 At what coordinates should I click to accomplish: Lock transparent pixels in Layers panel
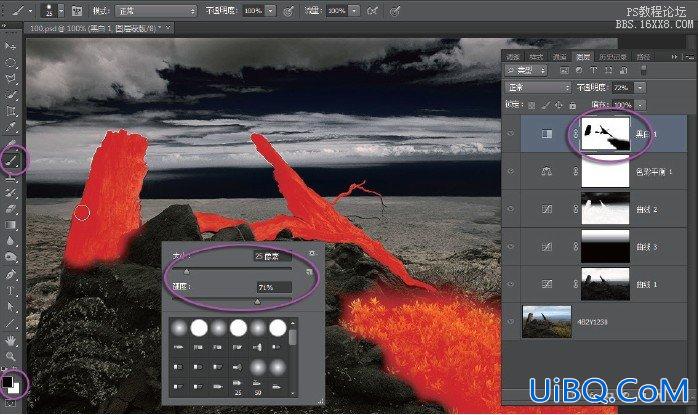coord(531,105)
